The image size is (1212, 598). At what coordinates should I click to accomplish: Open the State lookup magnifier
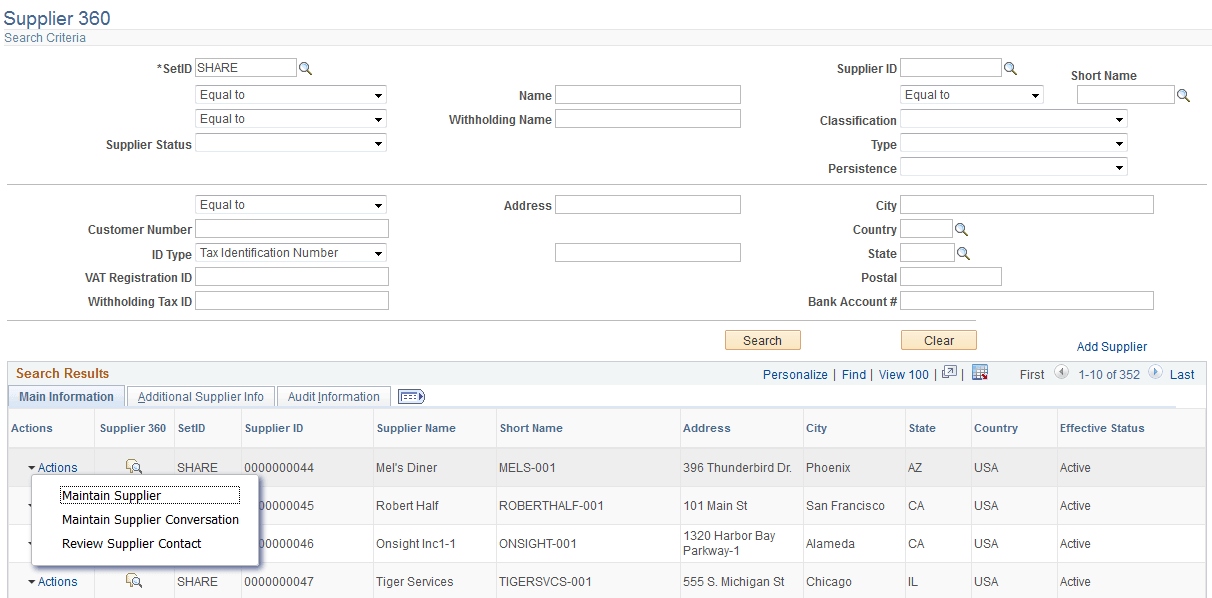click(961, 252)
